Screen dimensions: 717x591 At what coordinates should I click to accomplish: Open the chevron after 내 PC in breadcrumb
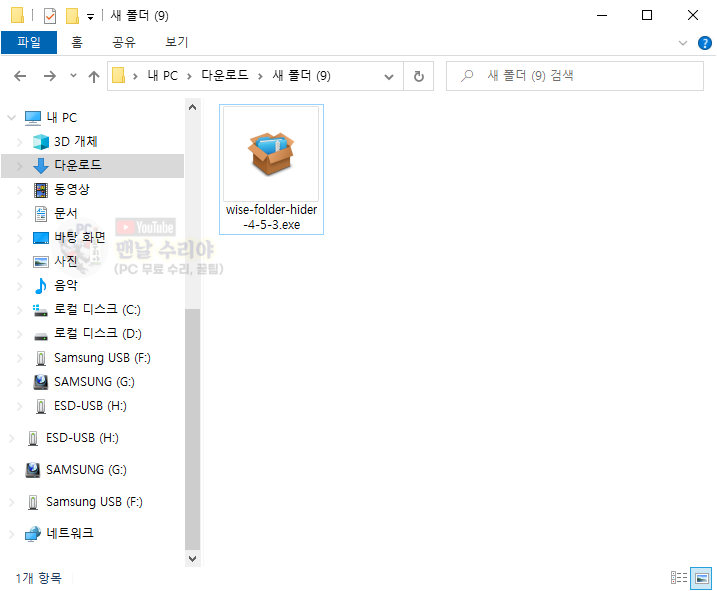(189, 76)
